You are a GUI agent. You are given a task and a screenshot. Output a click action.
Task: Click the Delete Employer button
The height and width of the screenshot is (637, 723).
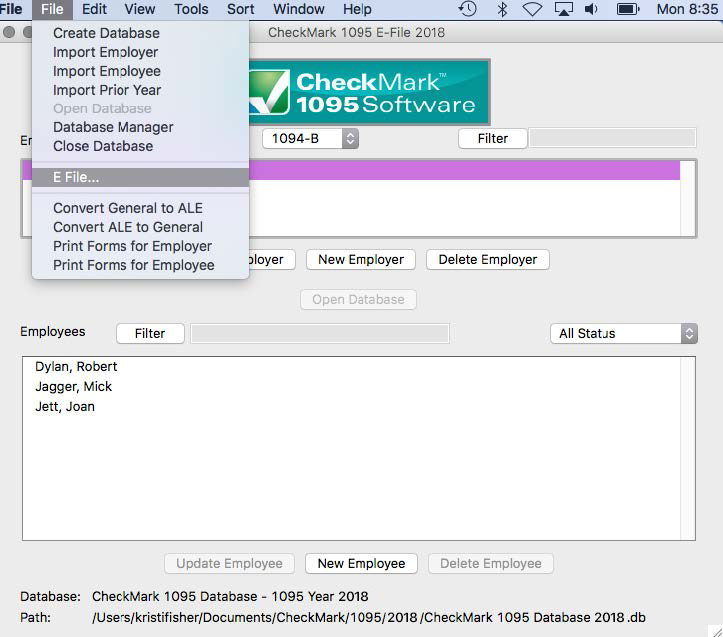point(488,259)
